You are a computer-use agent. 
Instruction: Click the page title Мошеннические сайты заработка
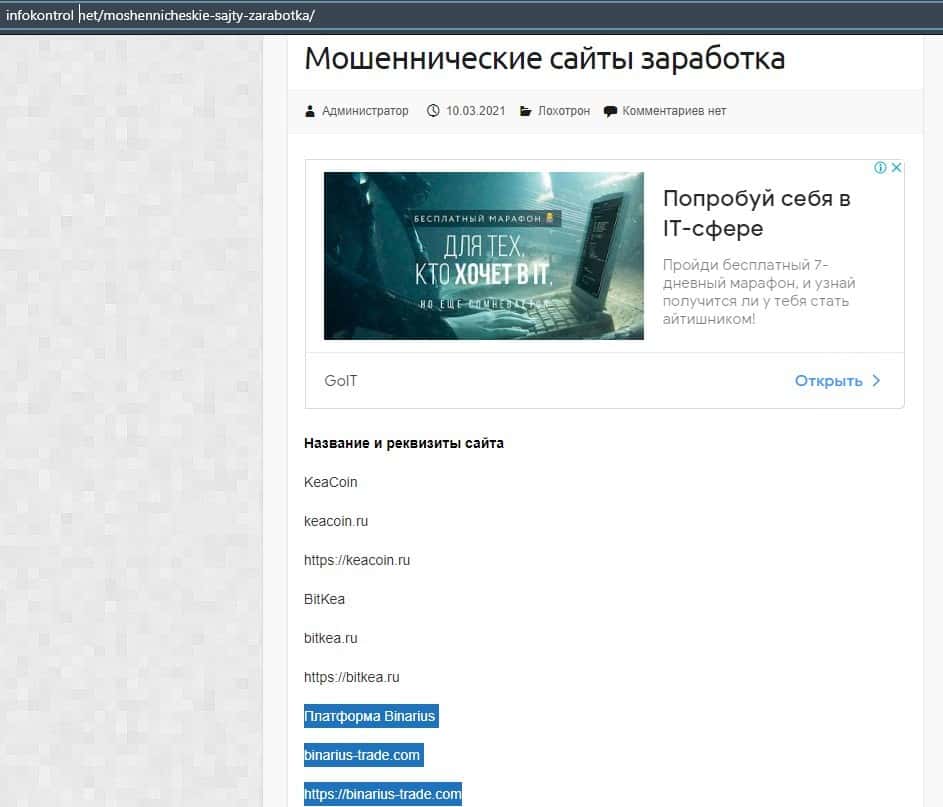(x=544, y=58)
